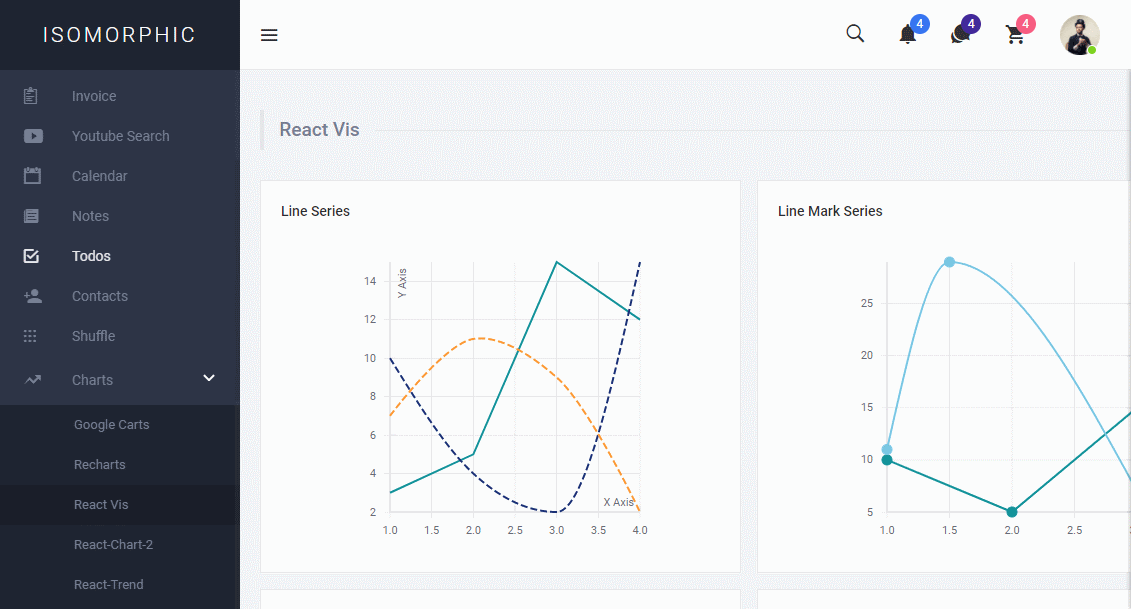Click the notification bell badge showing 4
1131x609 pixels.
[x=919, y=24]
